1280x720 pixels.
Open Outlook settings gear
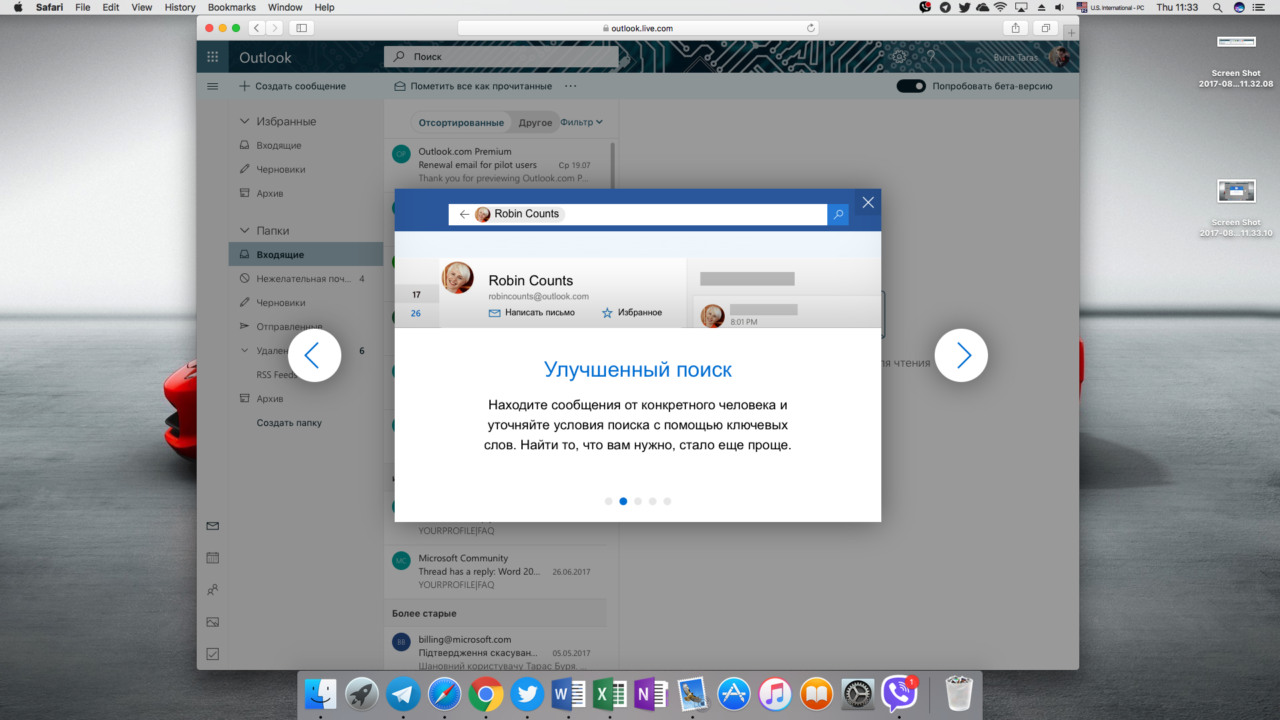click(x=899, y=57)
